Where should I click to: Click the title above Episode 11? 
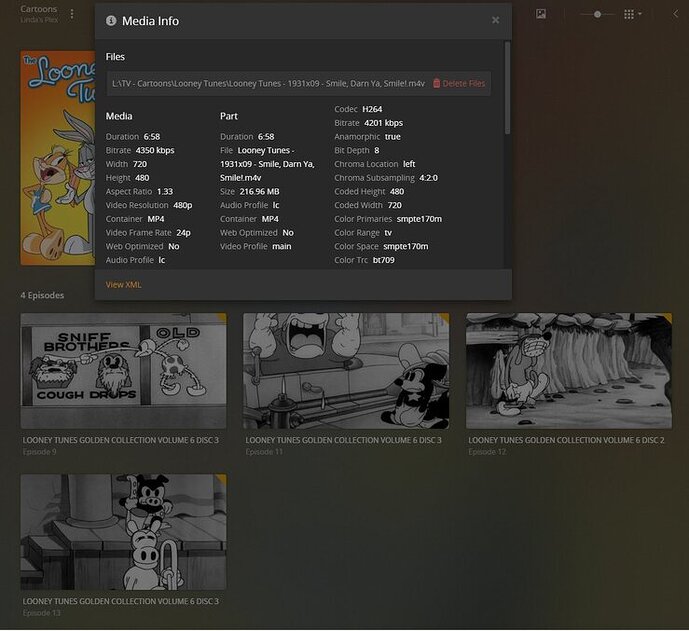click(x=344, y=440)
